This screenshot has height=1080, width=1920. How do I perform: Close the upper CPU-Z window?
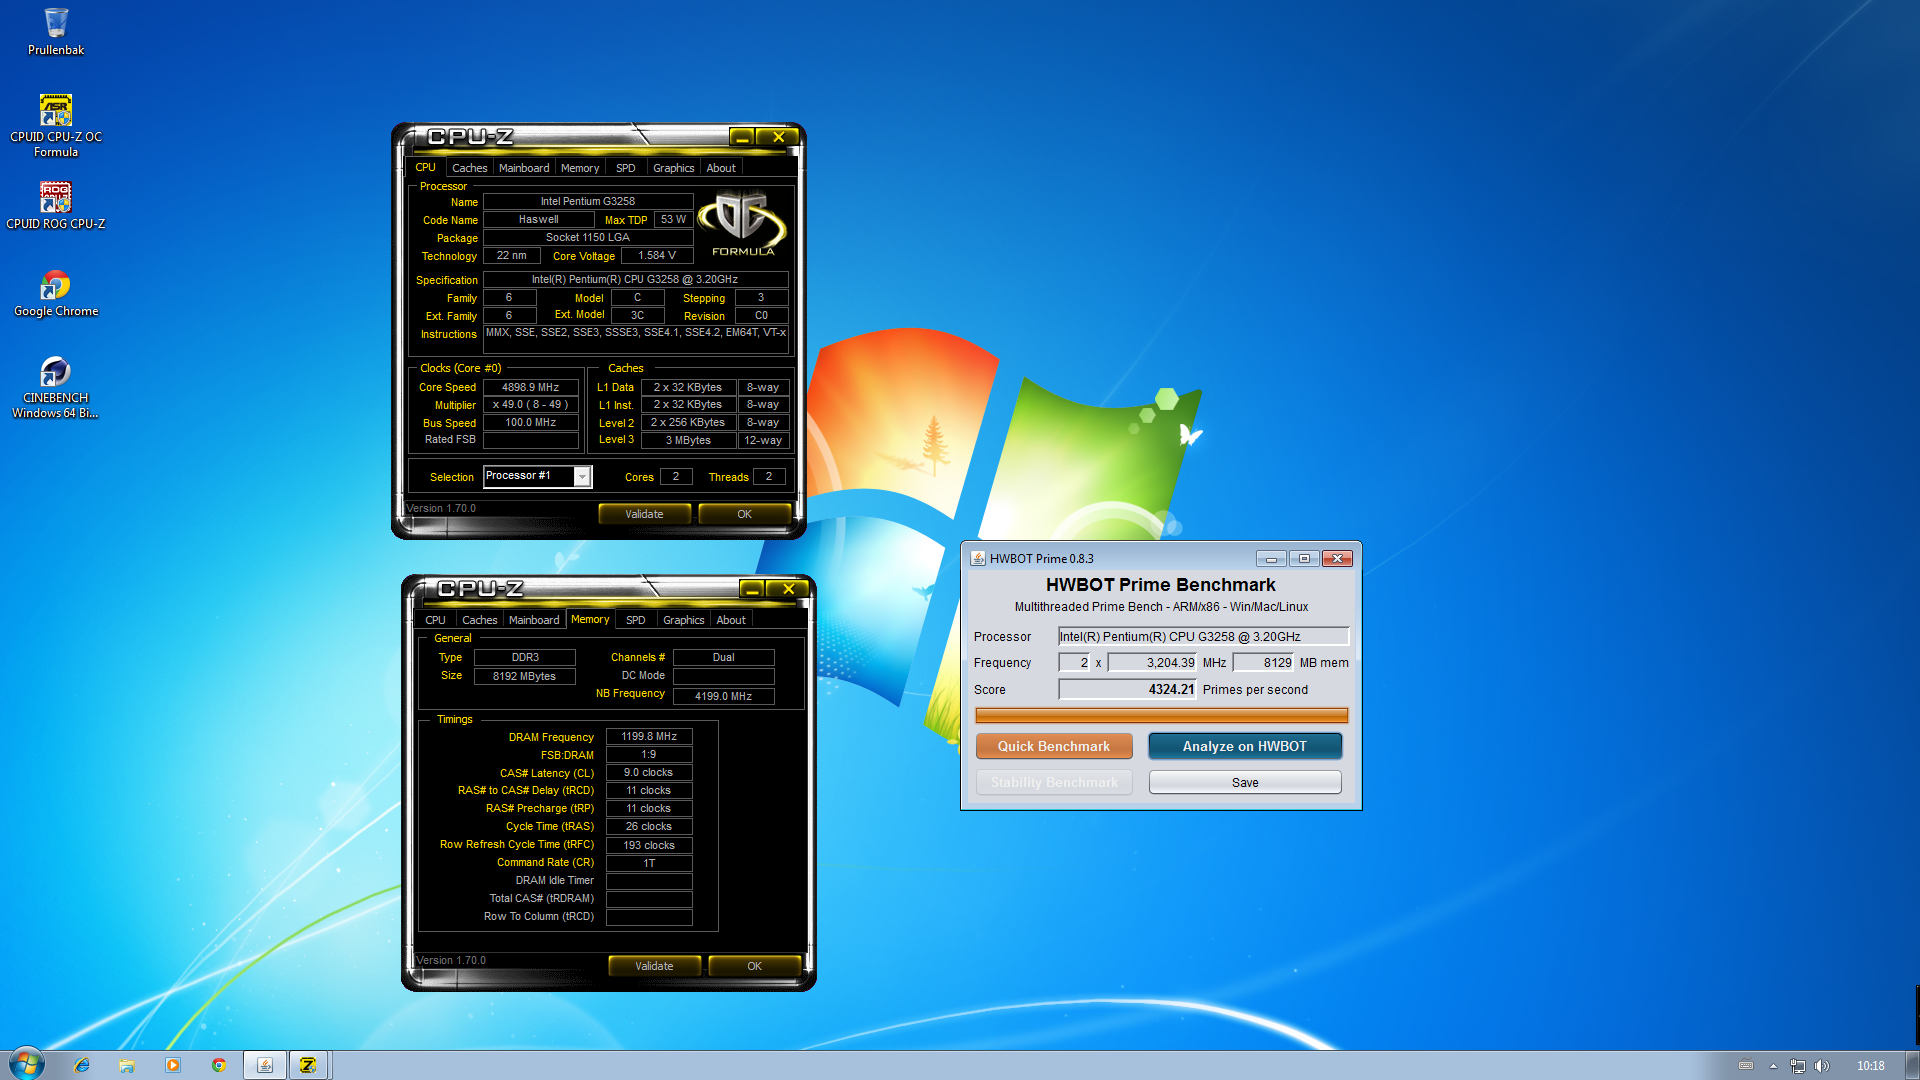[778, 137]
